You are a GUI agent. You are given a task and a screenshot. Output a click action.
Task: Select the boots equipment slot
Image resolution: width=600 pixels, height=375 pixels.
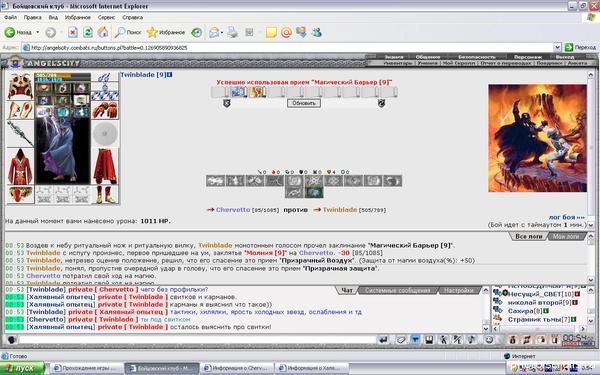pyautogui.click(x=105, y=194)
